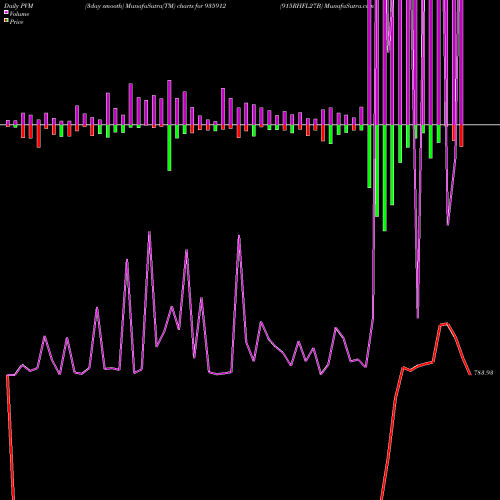Click the green-red Price legend swatch
Image resolution: width=500 pixels, height=500 pixels.
click(x=6, y=21)
